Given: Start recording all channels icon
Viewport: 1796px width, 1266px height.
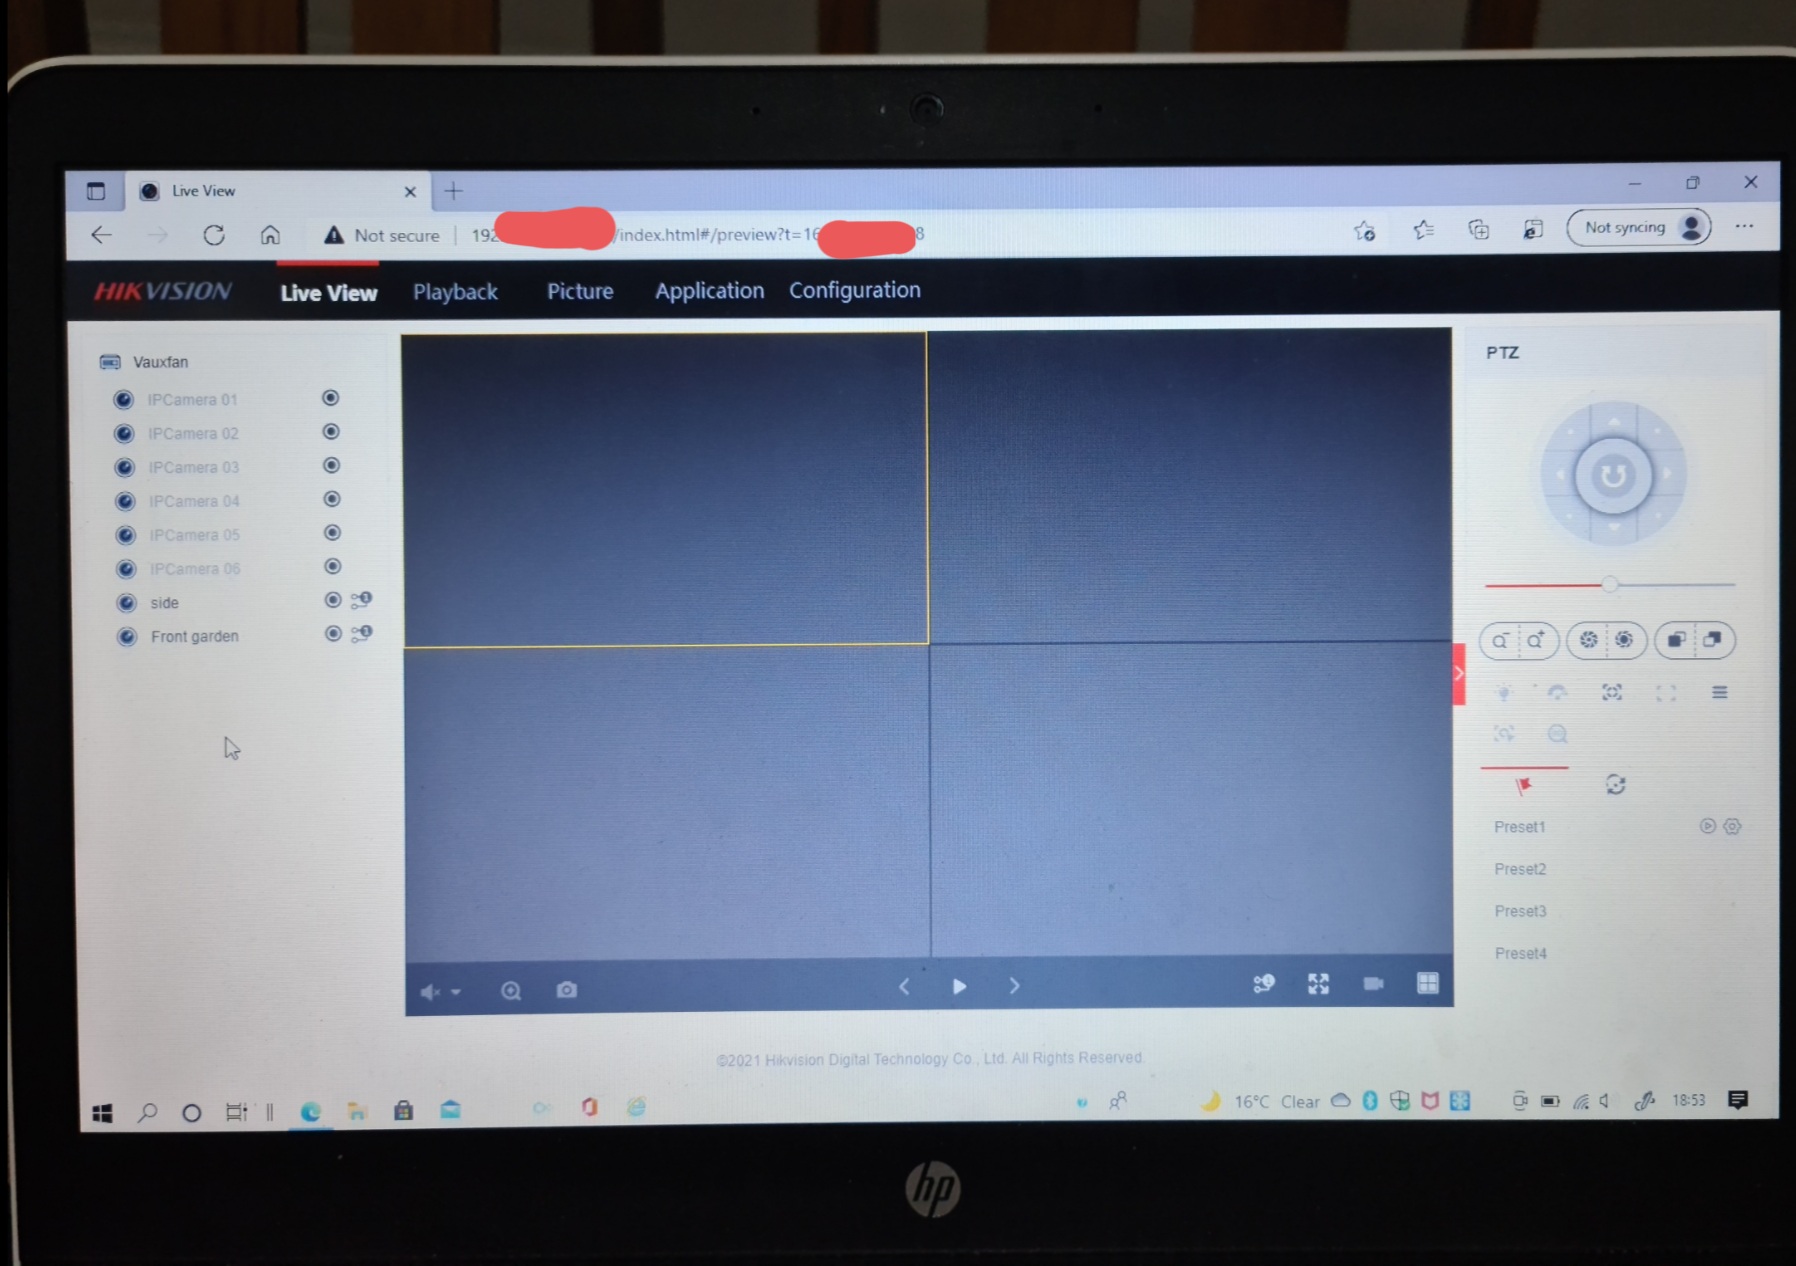Looking at the screenshot, I should click(1373, 984).
